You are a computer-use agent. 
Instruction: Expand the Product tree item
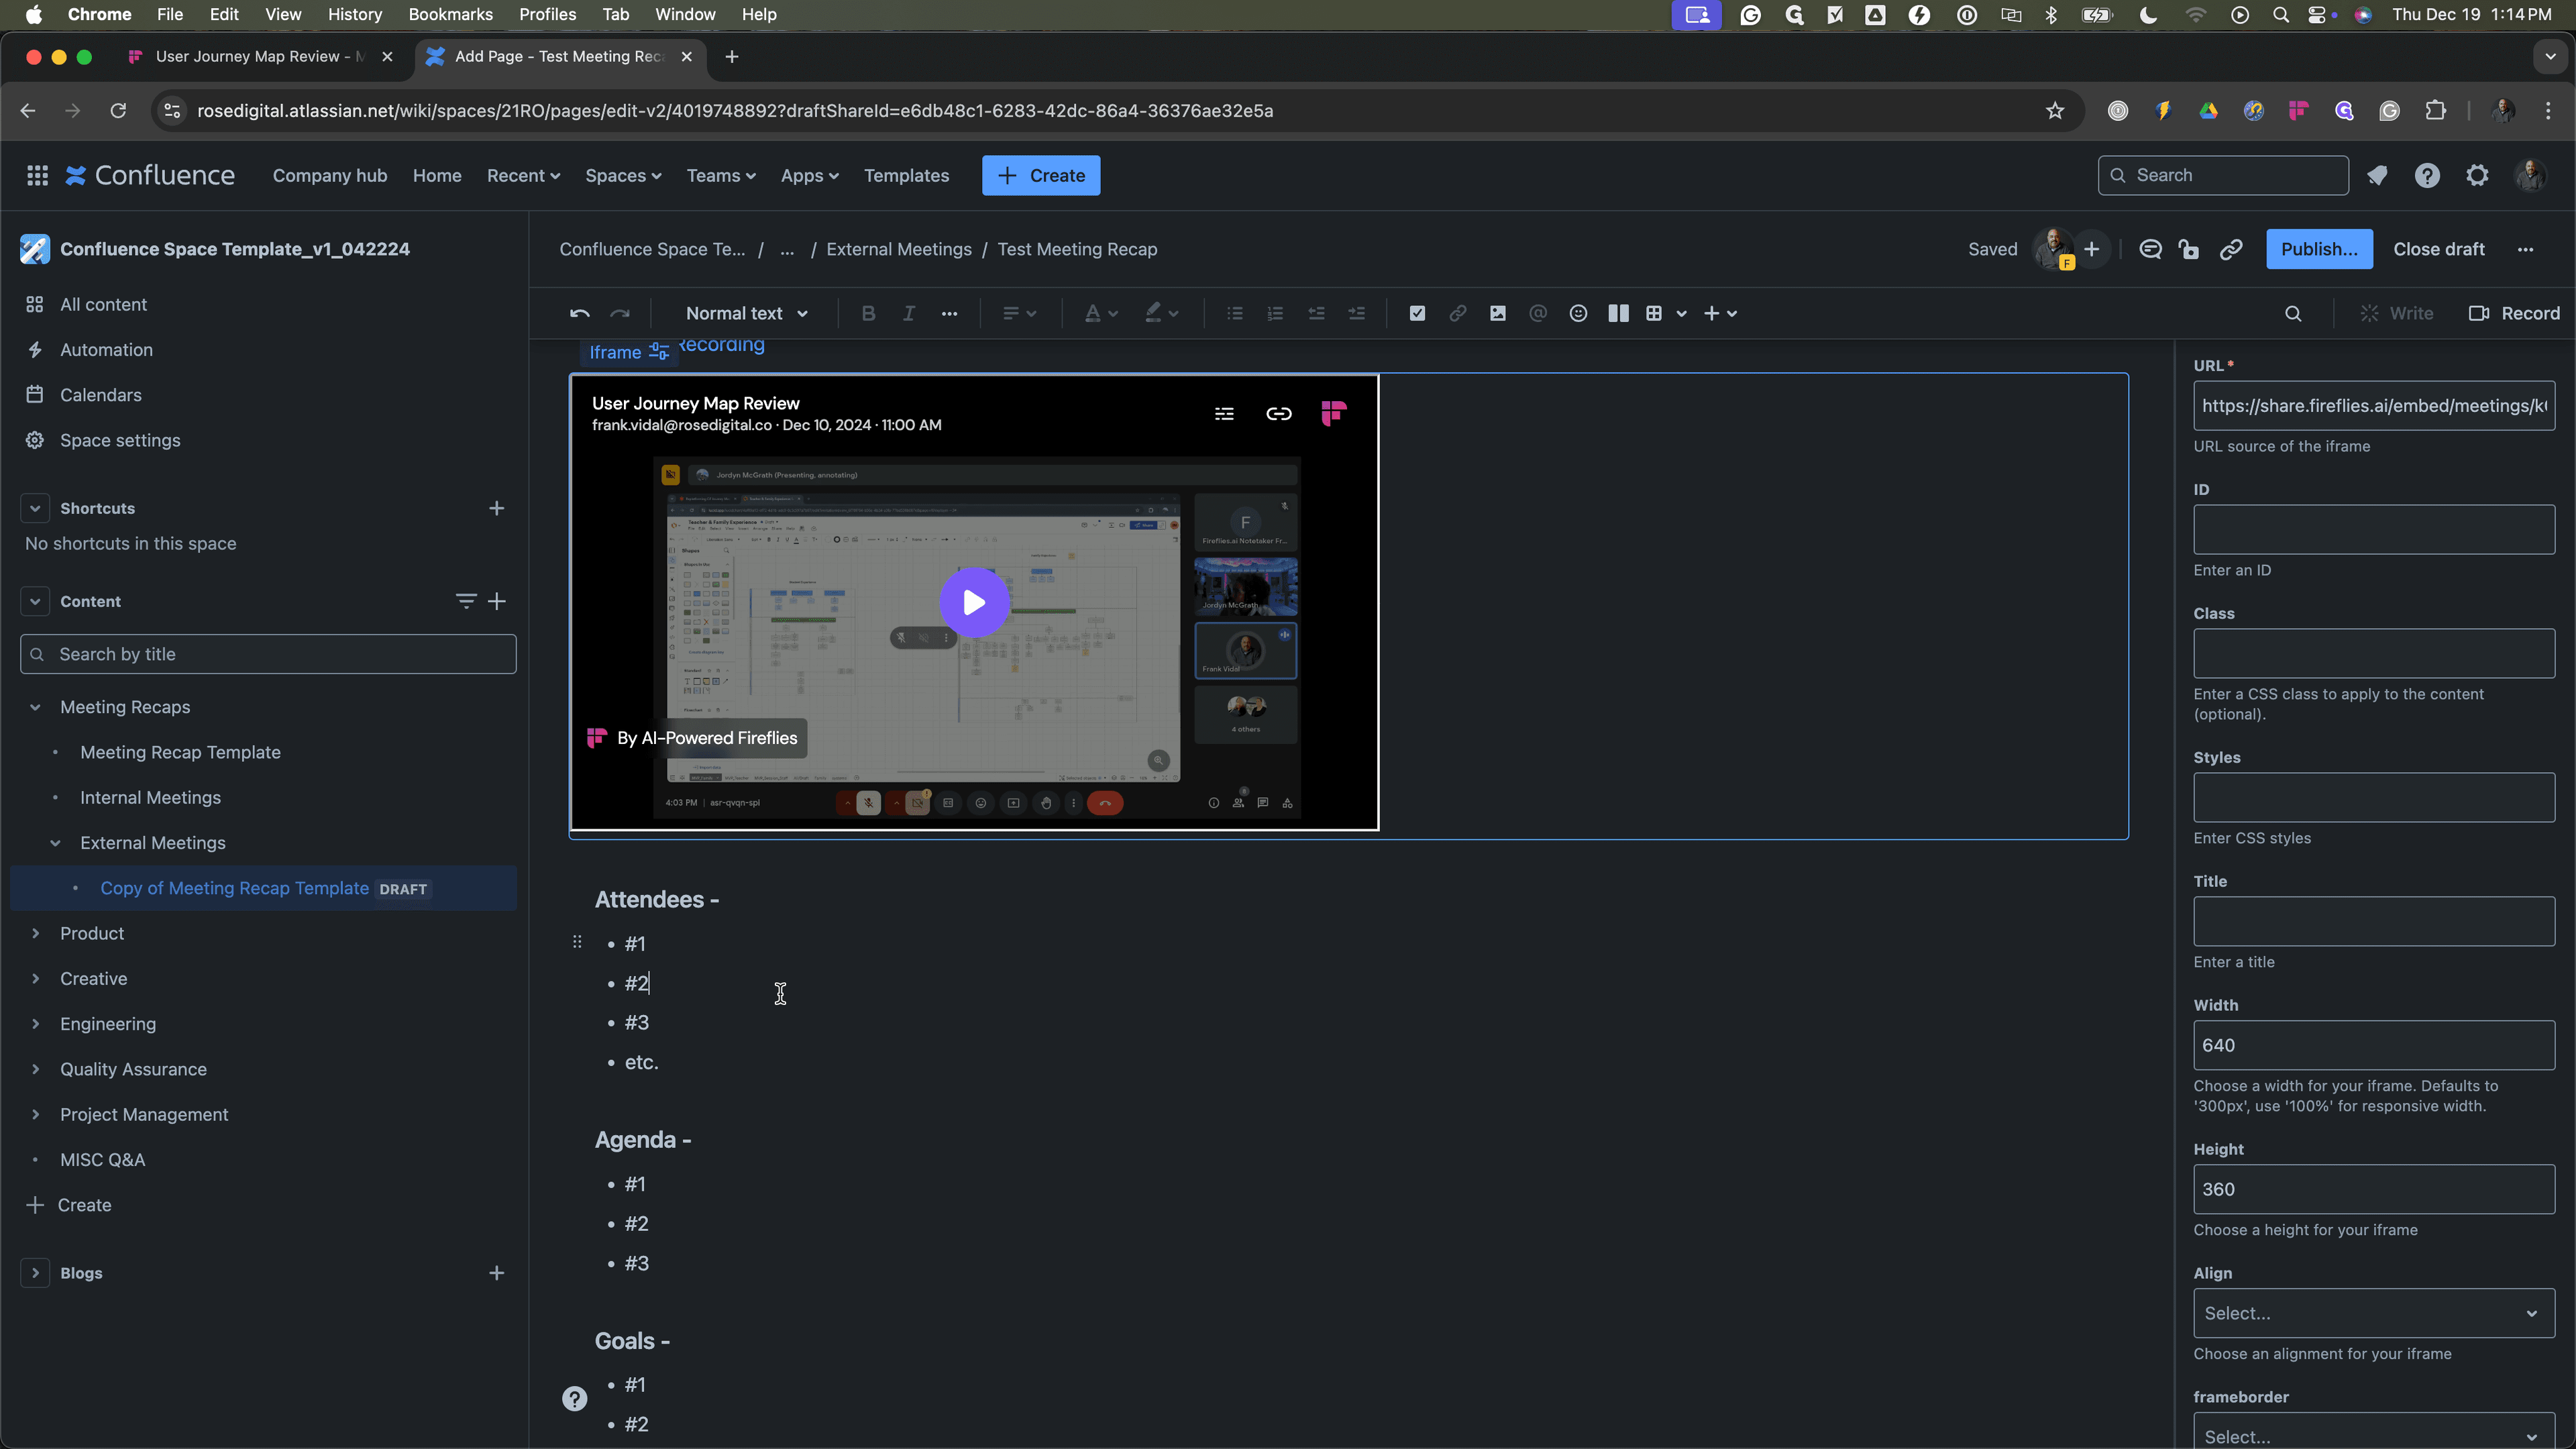pyautogui.click(x=35, y=933)
